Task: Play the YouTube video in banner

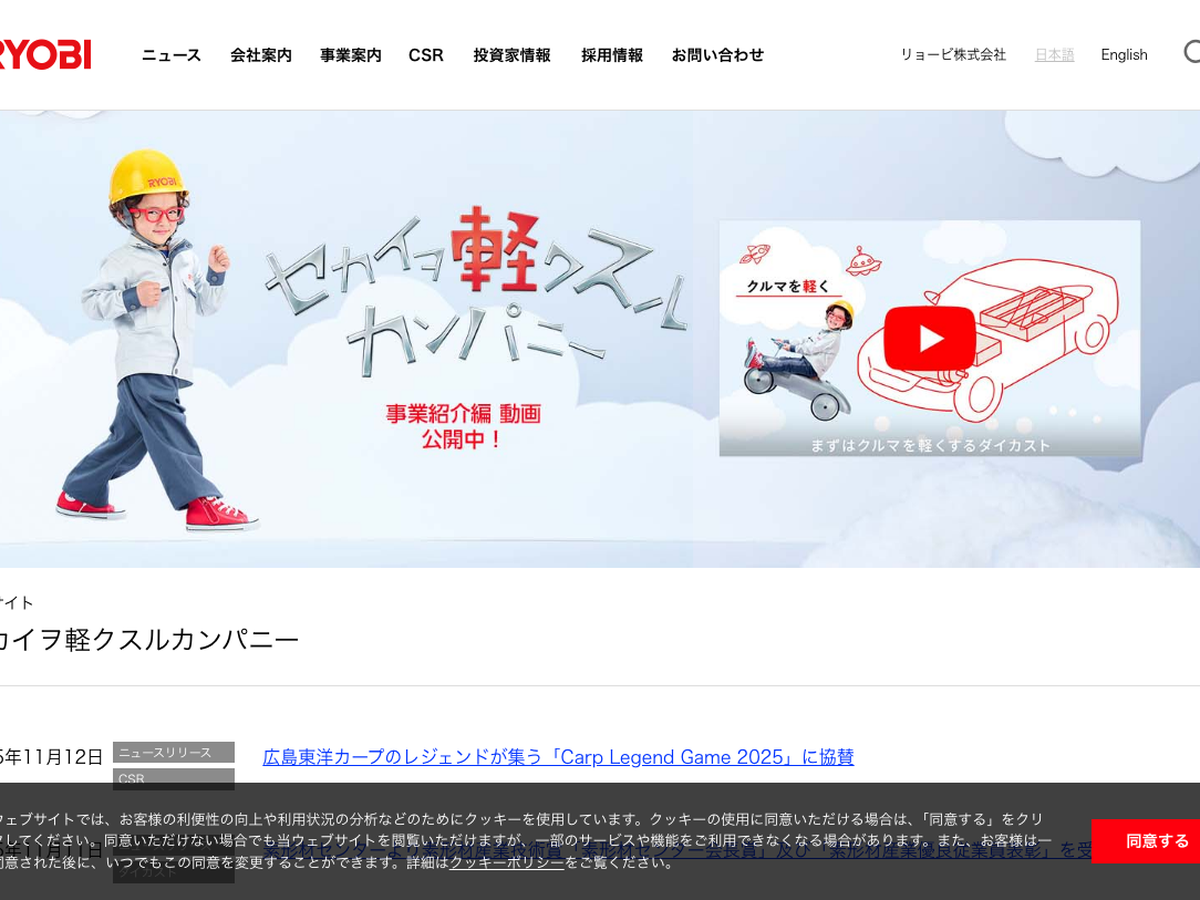Action: point(929,338)
